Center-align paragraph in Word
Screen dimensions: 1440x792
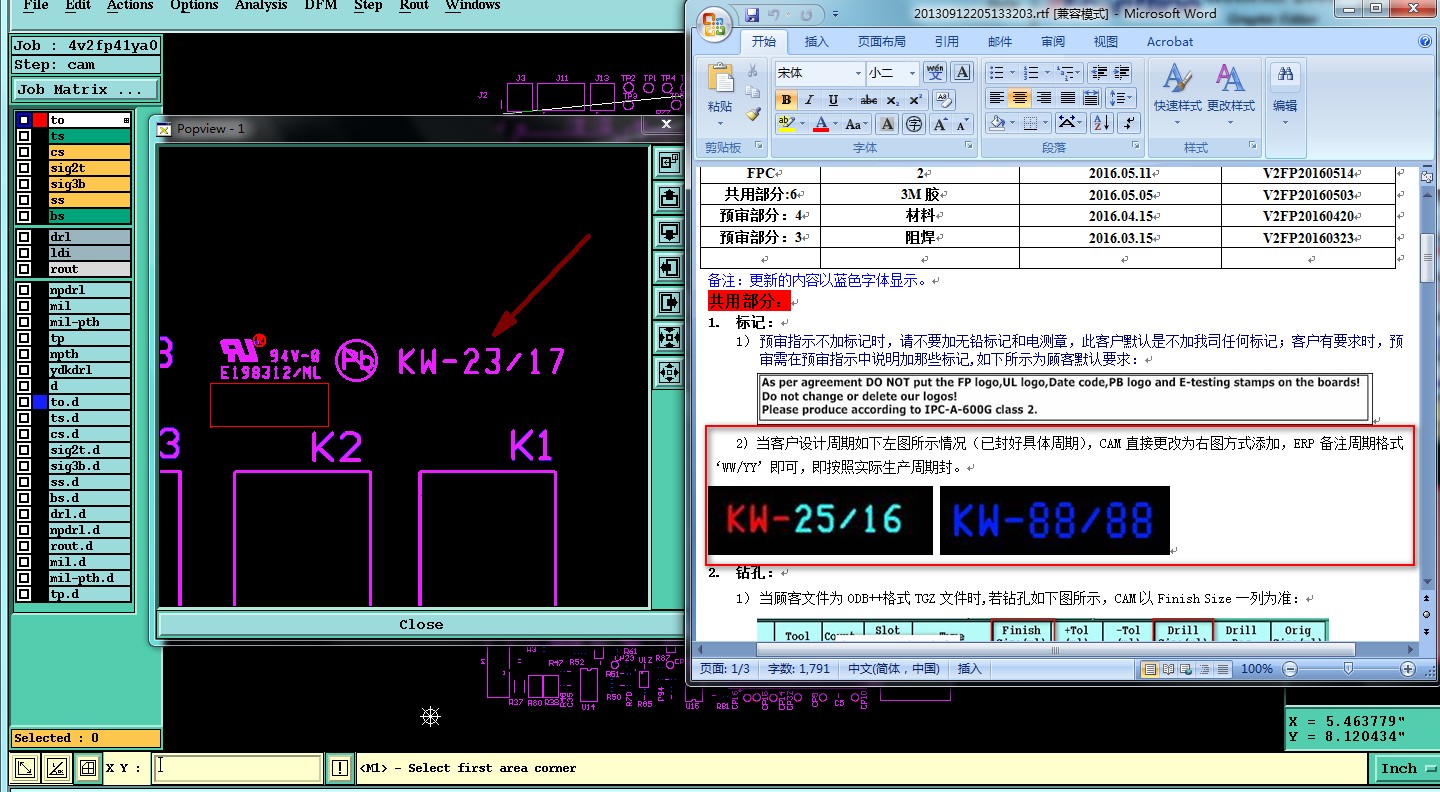[x=1019, y=98]
